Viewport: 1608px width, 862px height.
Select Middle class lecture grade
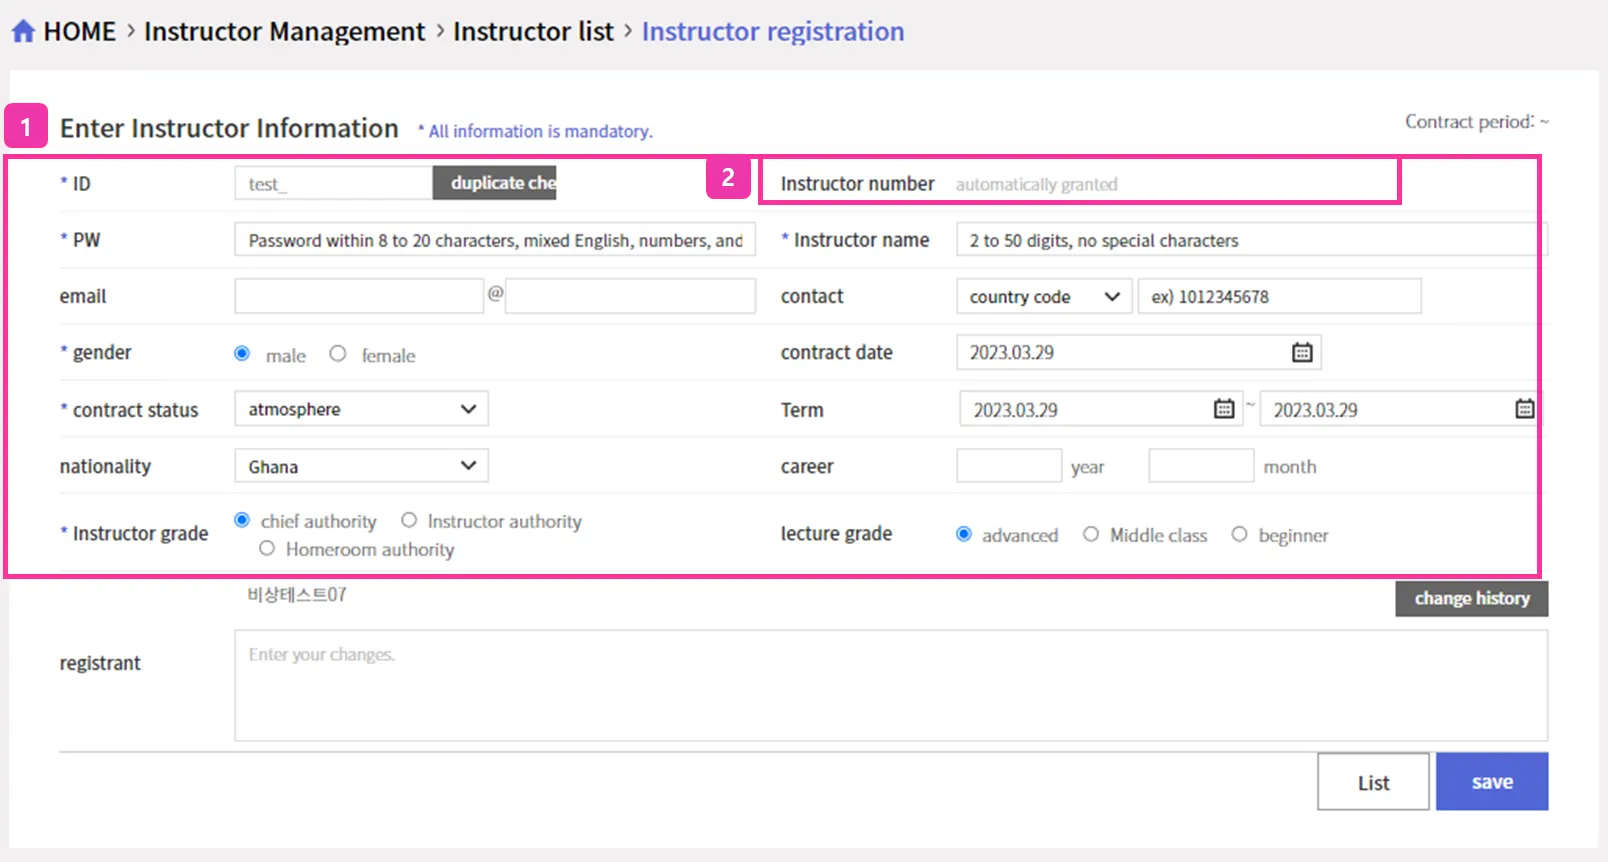point(1091,535)
